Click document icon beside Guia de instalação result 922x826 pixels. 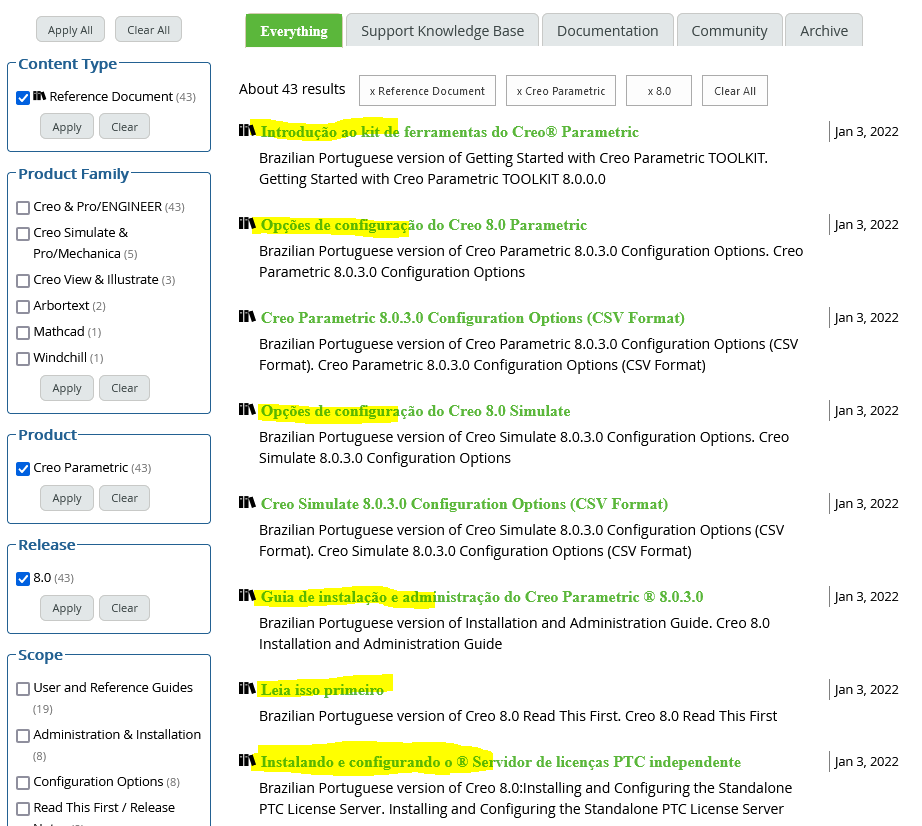pos(247,595)
